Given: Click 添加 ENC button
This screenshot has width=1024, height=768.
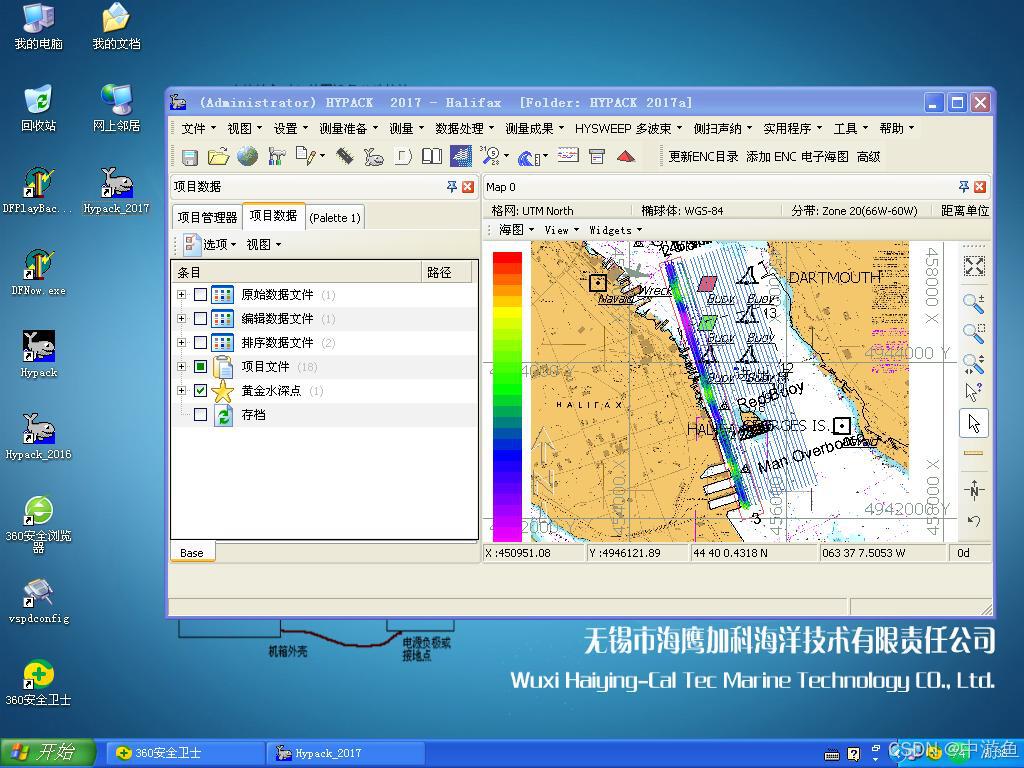Looking at the screenshot, I should point(771,157).
